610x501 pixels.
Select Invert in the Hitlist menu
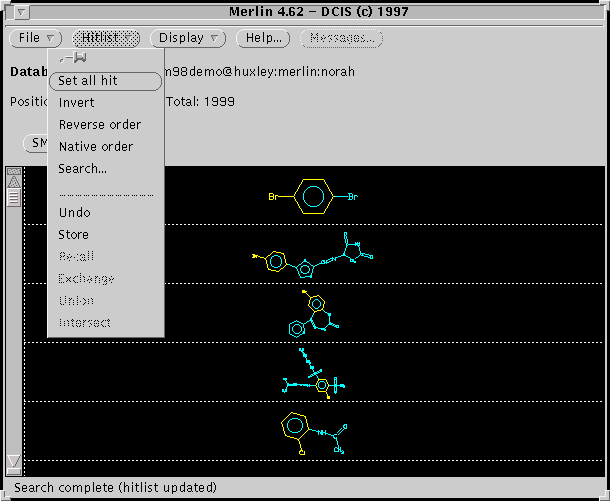click(x=77, y=103)
